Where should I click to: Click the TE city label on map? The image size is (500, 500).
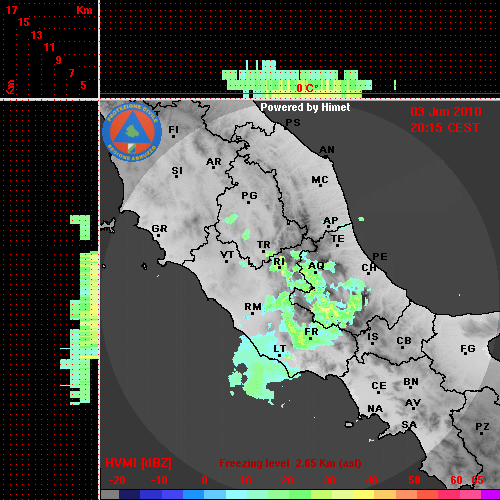[x=338, y=239]
